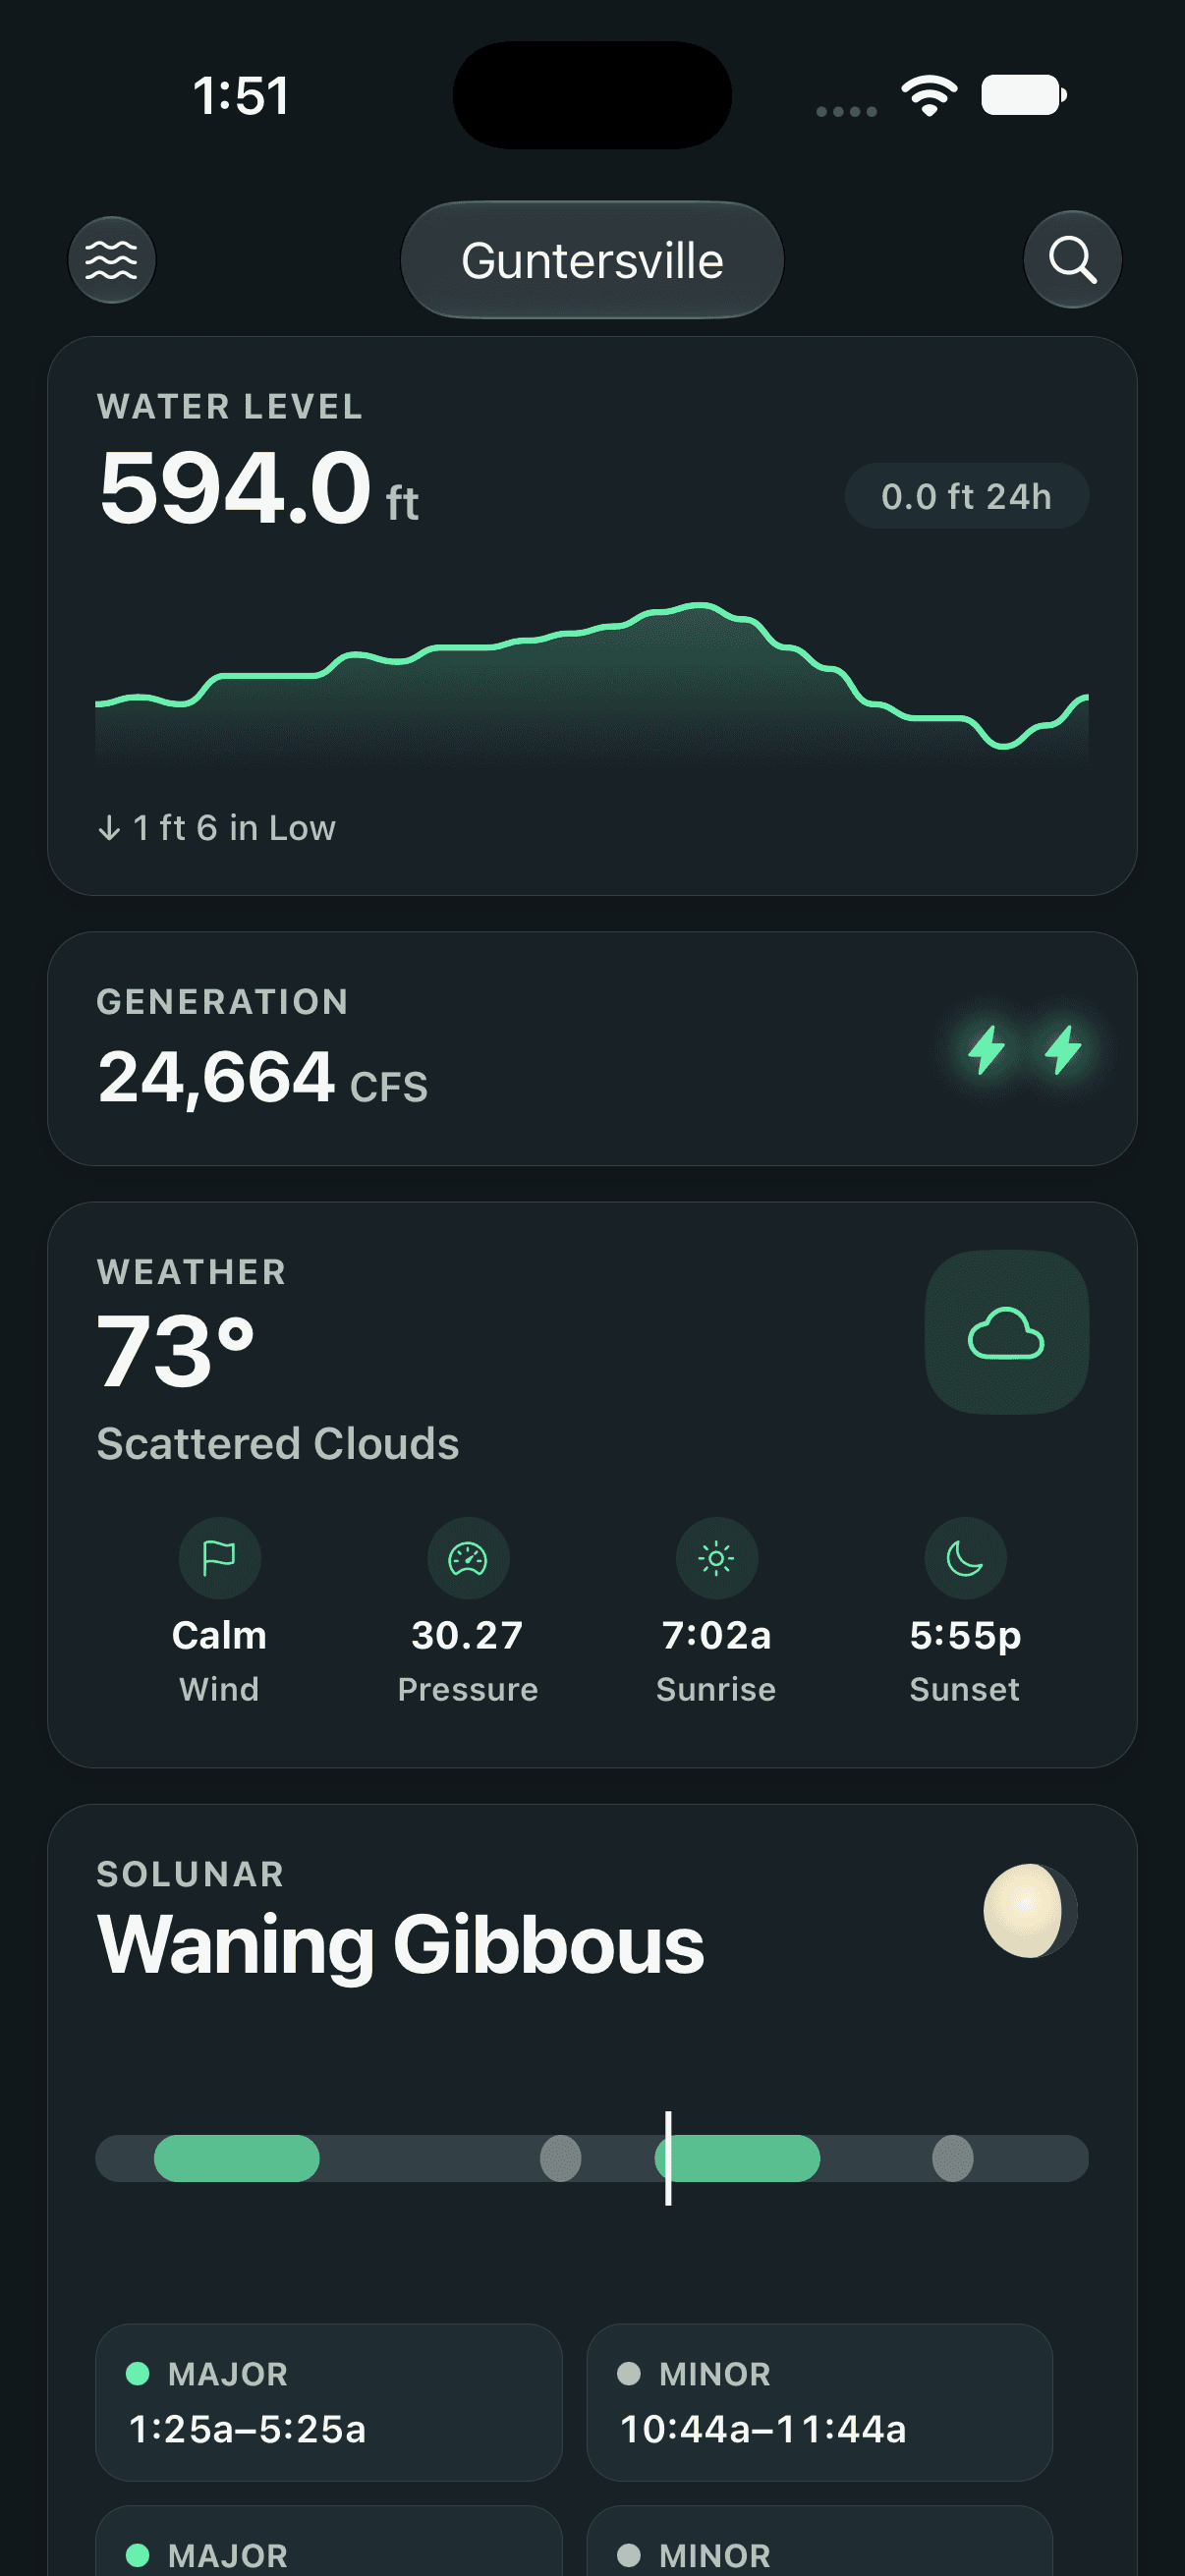Tap the Waning Gibbous heading
Screen dimensions: 1185x2576
[x=400, y=1945]
